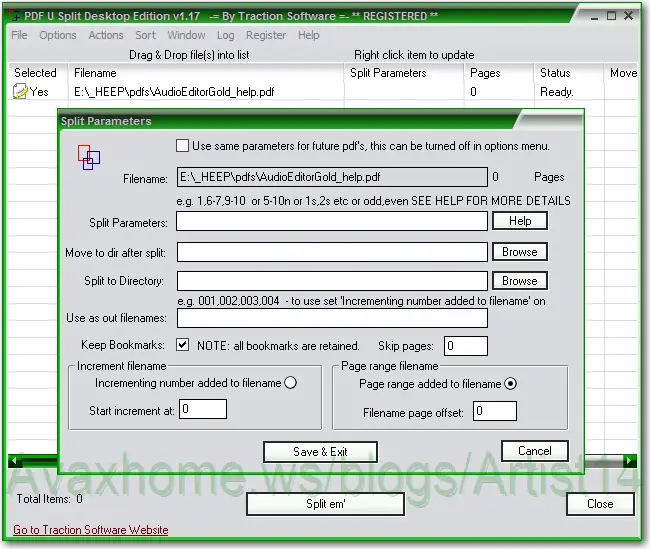Click the PDF U Split app icon in title bar
This screenshot has width=650, height=549.
(14, 15)
